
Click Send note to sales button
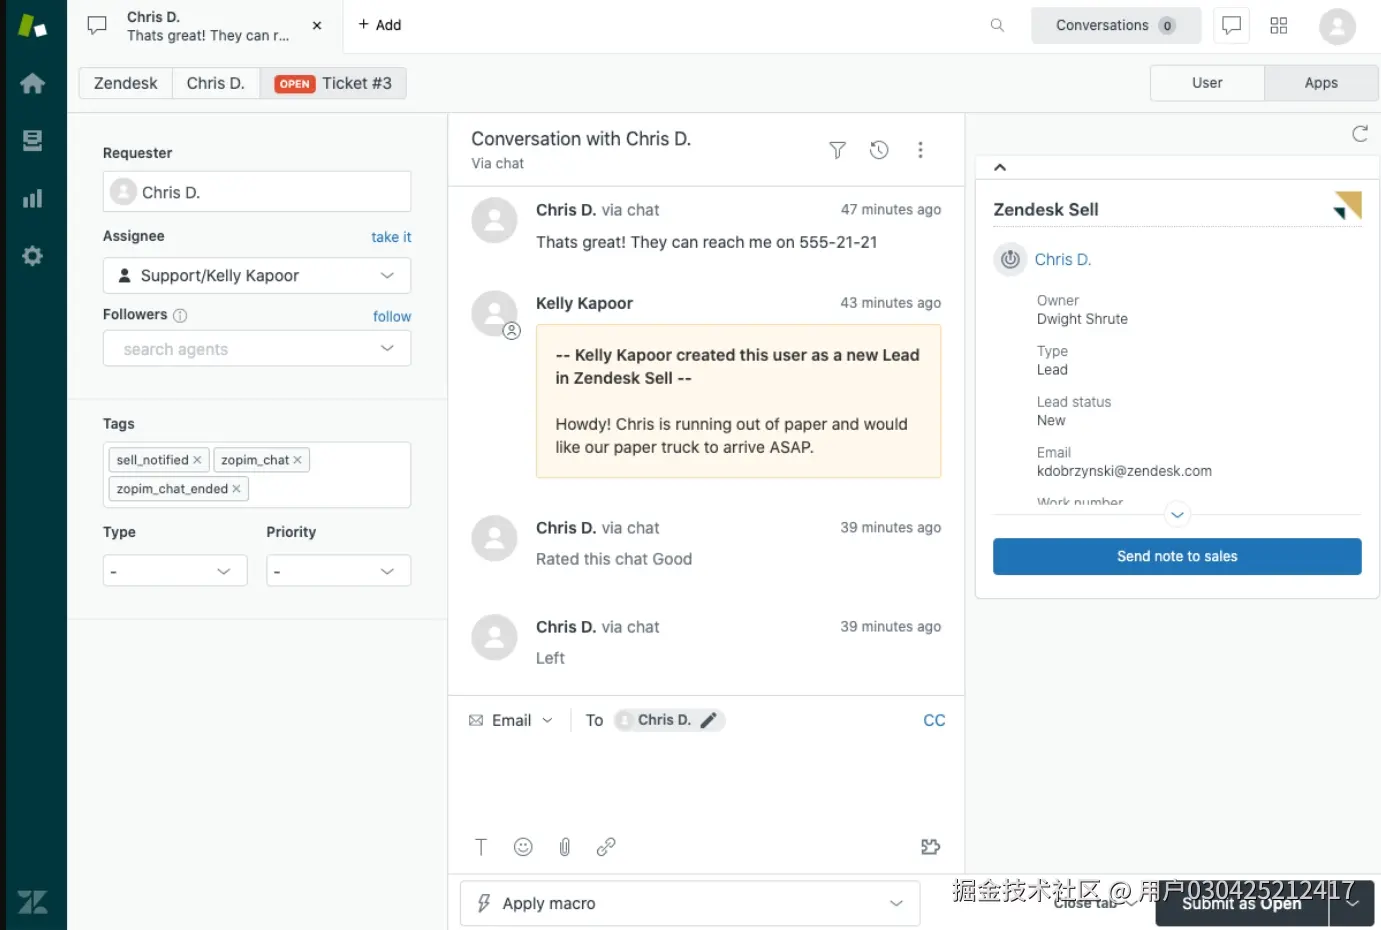tap(1177, 557)
